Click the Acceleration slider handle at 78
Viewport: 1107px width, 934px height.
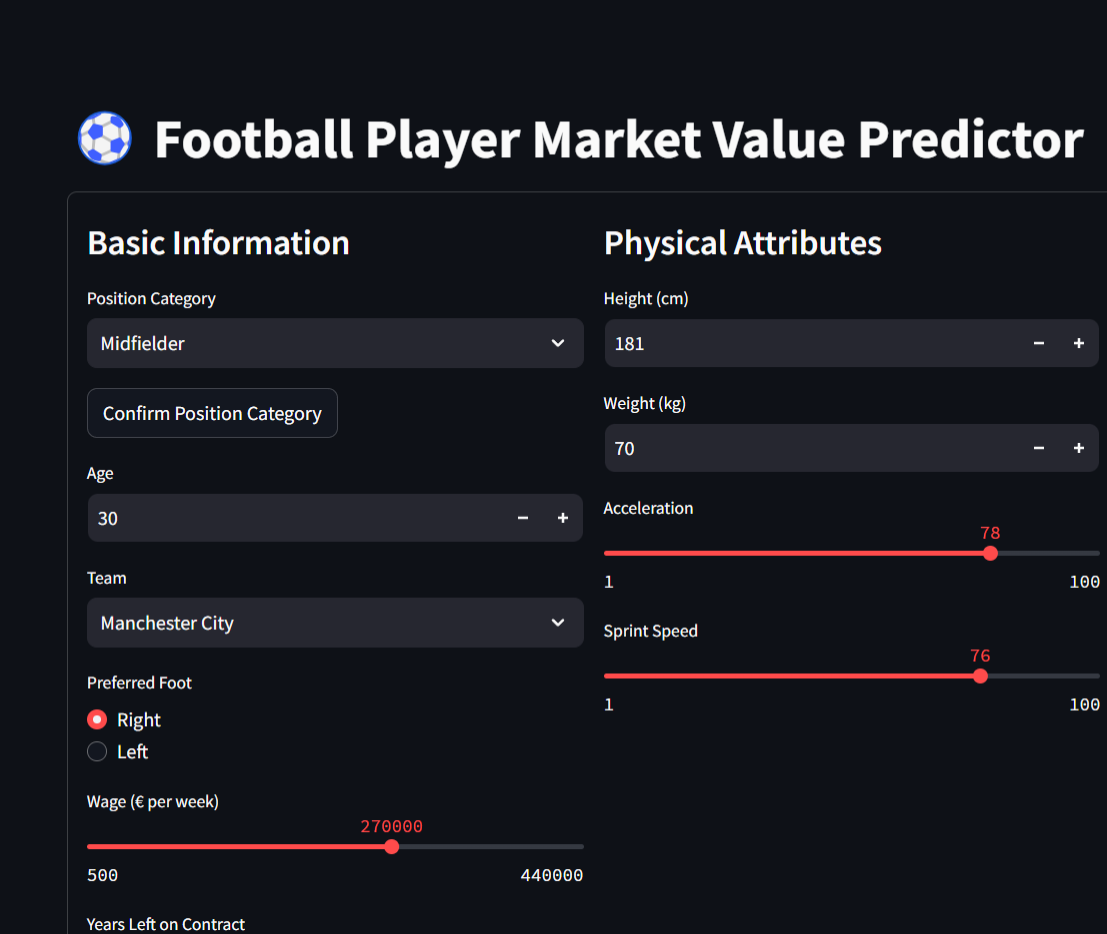(990, 553)
